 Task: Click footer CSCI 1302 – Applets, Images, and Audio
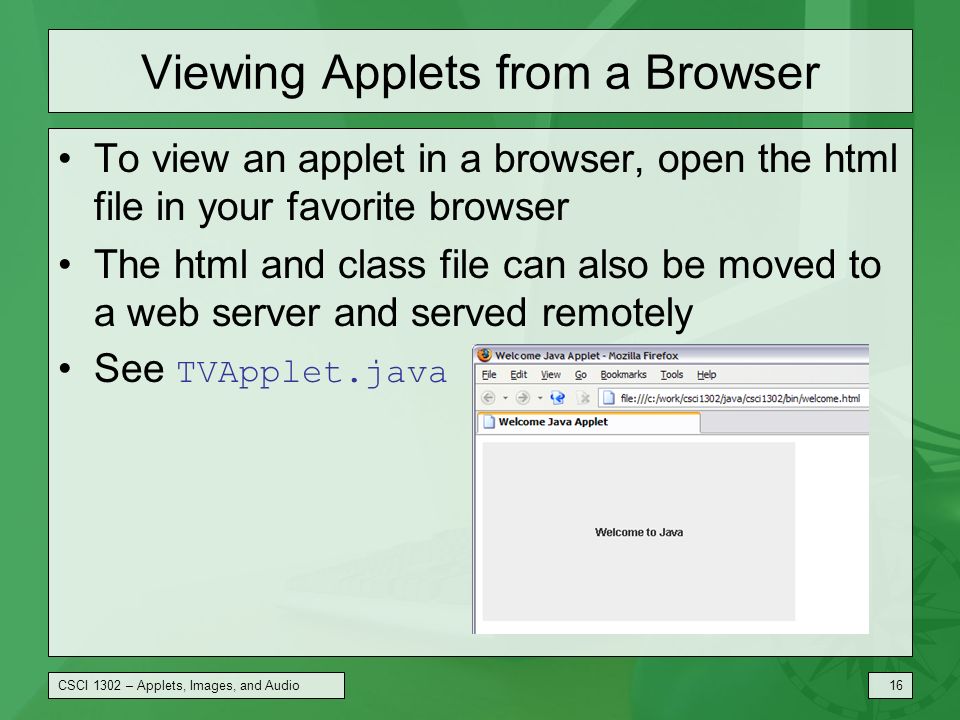179,685
